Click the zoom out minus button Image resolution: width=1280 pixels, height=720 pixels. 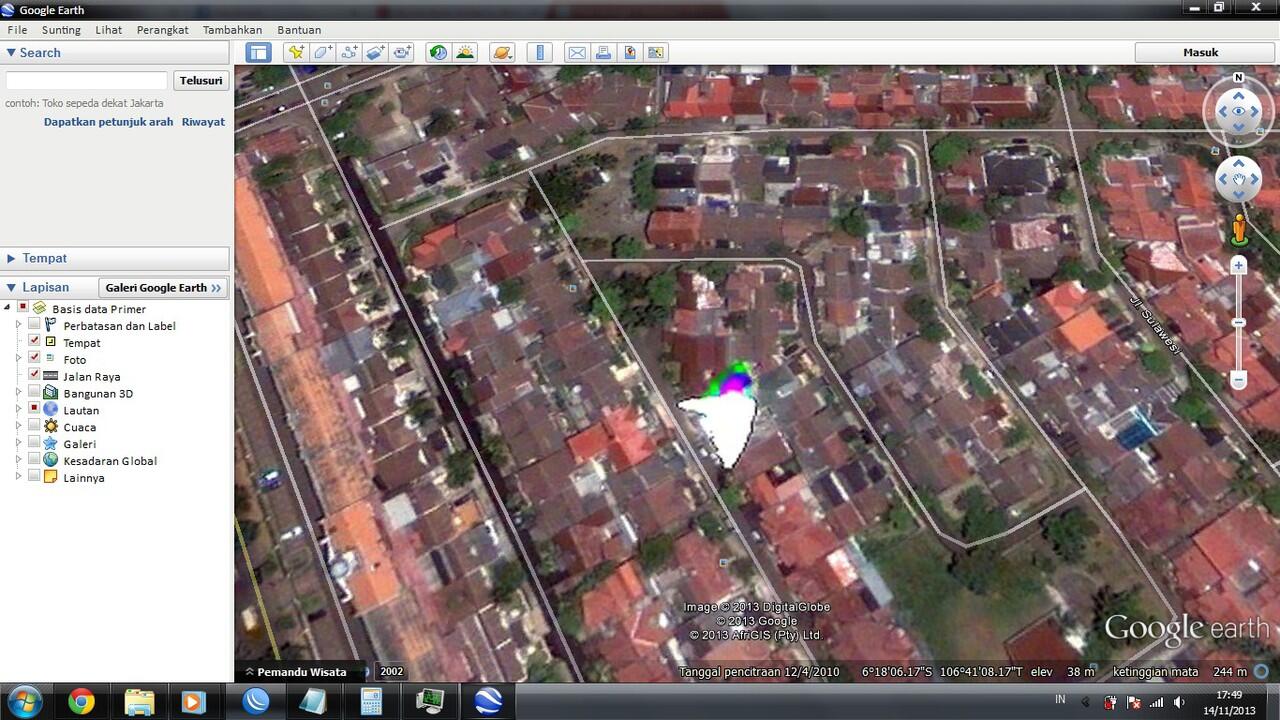pyautogui.click(x=1239, y=380)
